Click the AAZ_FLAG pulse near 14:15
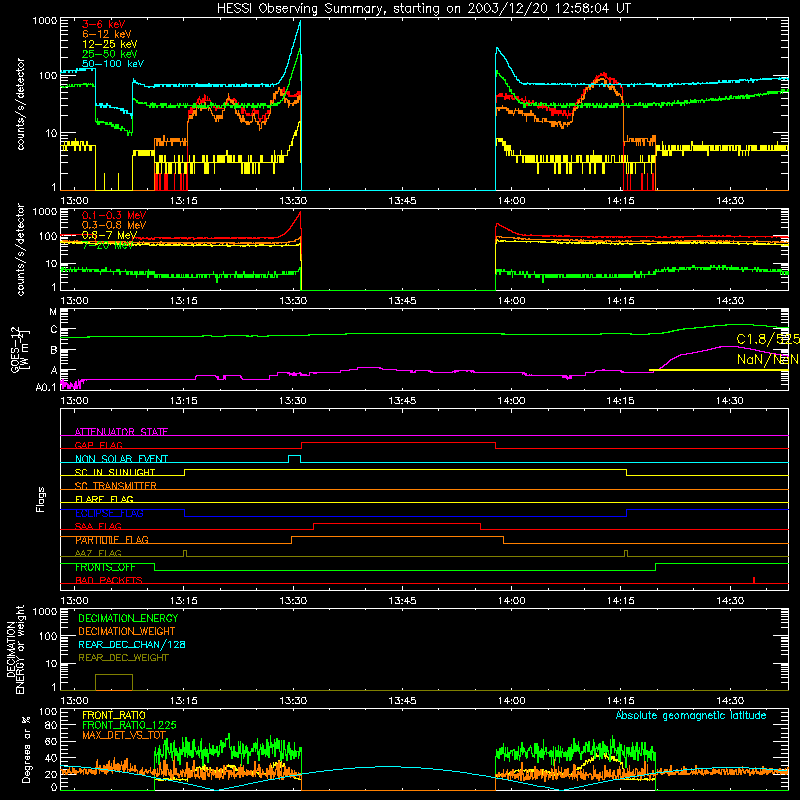800x800 pixels. tap(627, 554)
